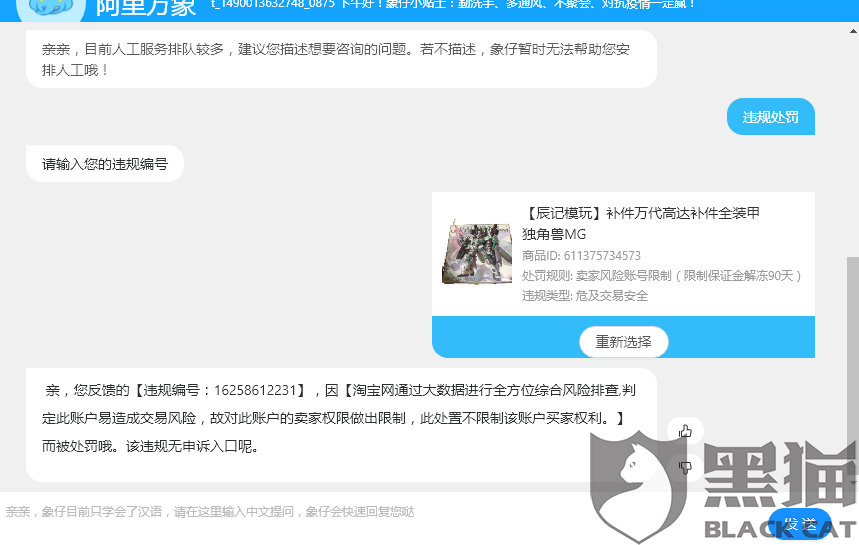Viewport: 859px width, 545px height.
Task: Click the scrollbar up arrow
Action: [x=853, y=31]
